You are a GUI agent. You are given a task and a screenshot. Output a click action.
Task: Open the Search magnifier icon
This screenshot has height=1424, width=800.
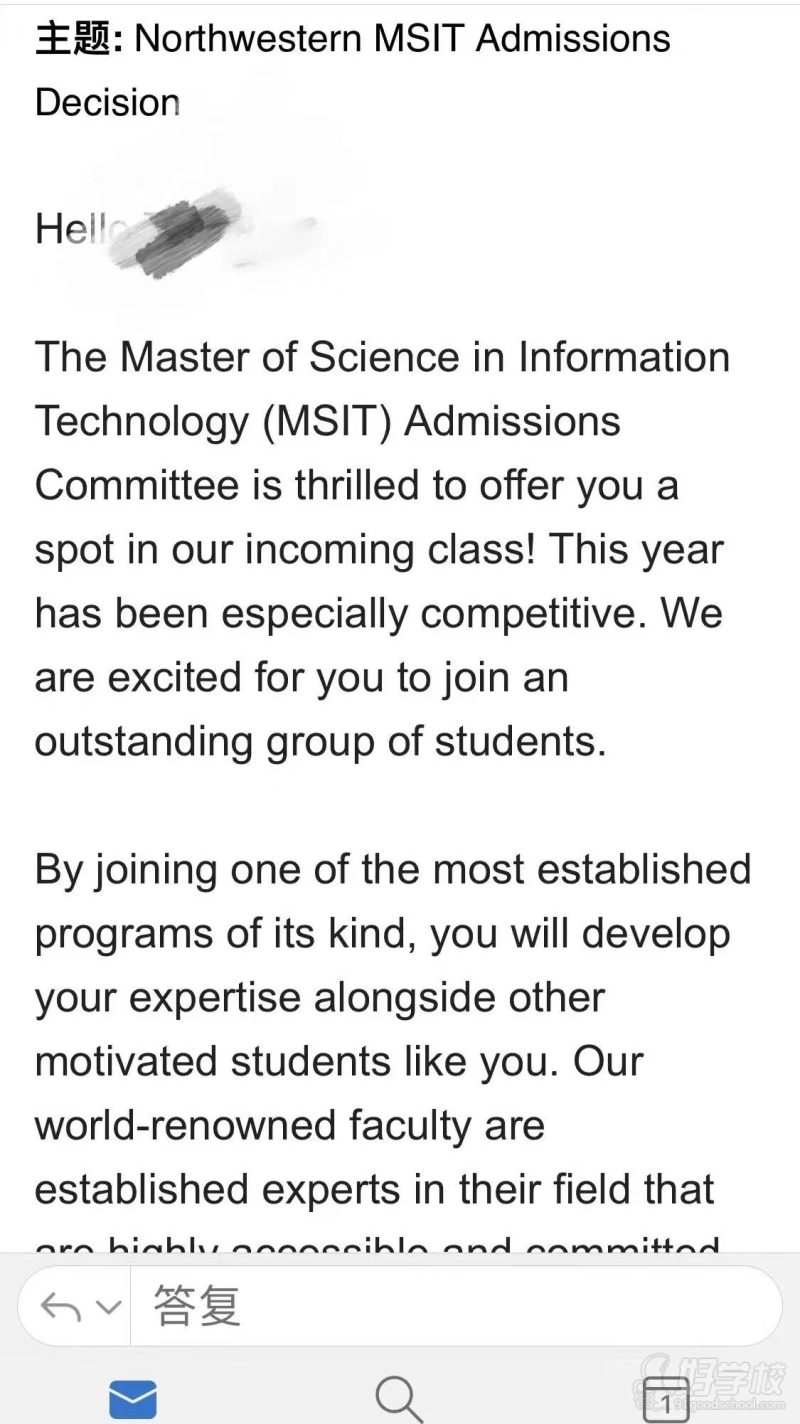click(x=399, y=1398)
